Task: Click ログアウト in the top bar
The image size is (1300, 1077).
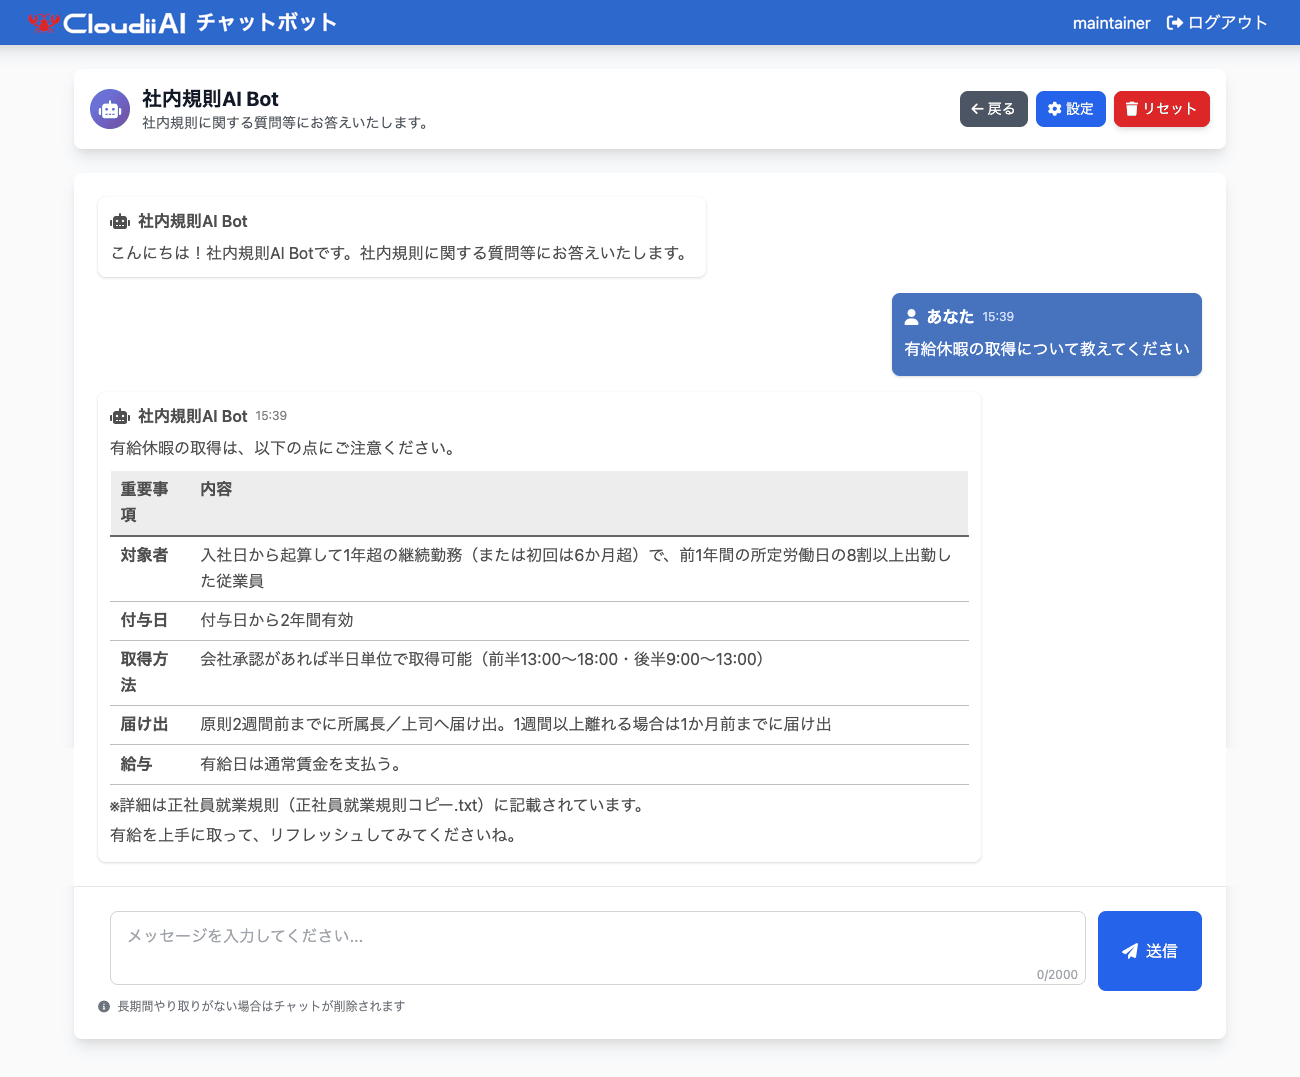Action: [1227, 22]
